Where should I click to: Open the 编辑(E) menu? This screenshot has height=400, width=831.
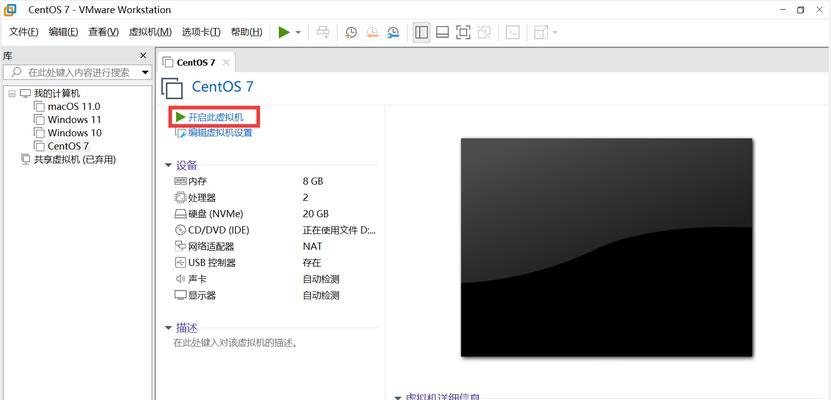(64, 32)
